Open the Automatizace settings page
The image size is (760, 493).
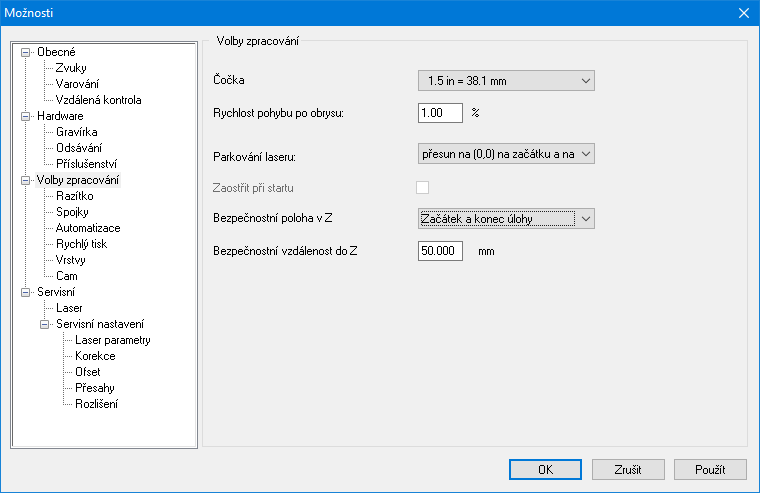tap(87, 228)
